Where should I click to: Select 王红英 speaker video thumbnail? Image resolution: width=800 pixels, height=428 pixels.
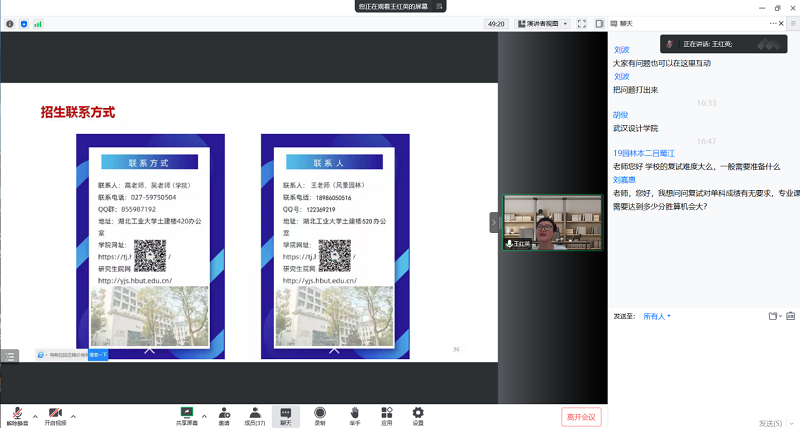point(553,222)
